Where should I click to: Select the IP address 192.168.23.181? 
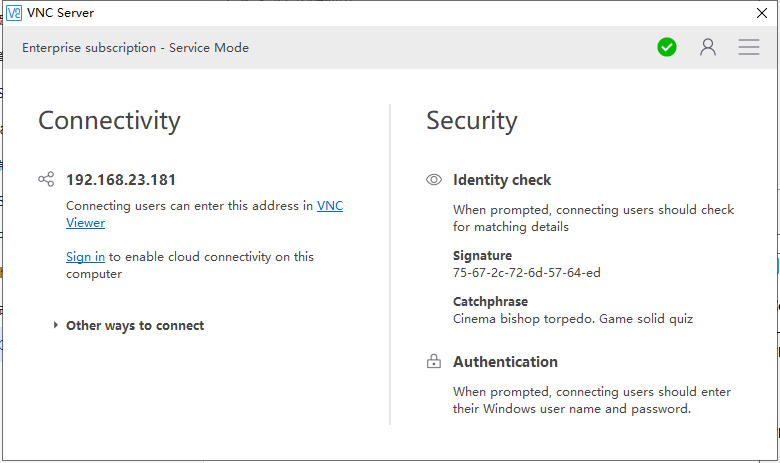pos(121,180)
